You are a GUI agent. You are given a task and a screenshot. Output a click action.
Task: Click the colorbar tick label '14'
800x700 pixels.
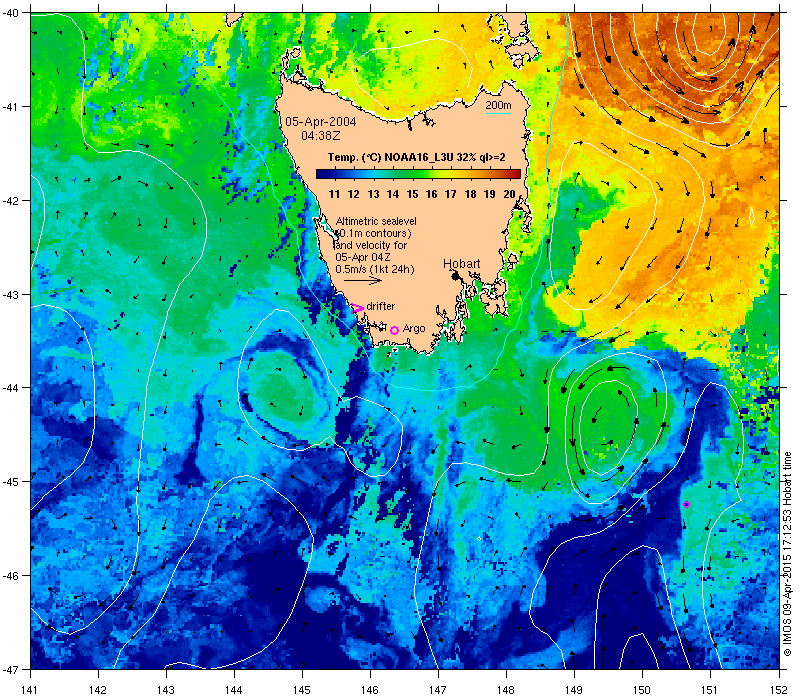pos(393,194)
